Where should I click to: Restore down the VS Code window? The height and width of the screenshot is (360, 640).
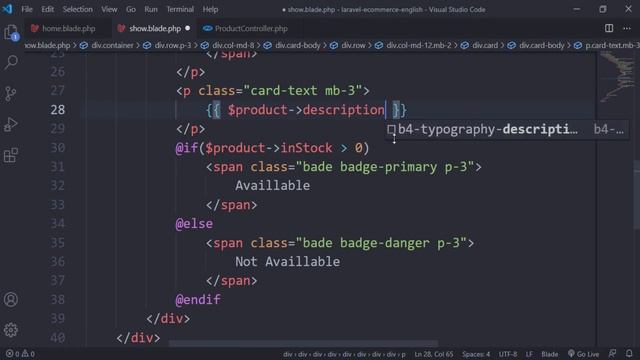point(602,9)
